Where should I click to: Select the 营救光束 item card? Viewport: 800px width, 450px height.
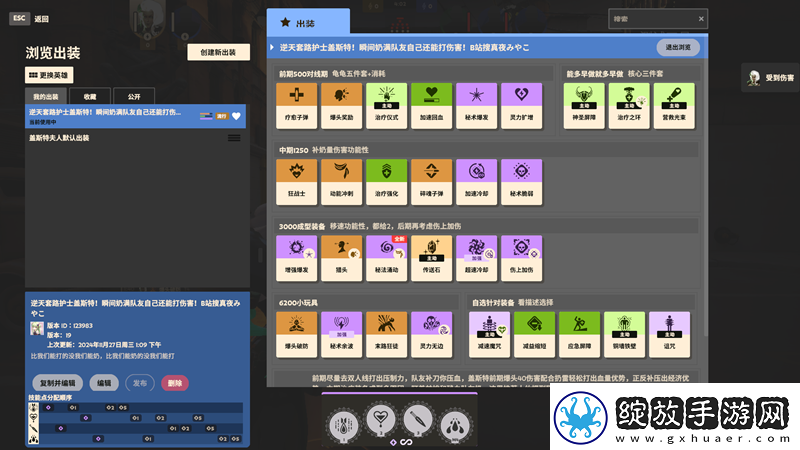click(x=674, y=105)
